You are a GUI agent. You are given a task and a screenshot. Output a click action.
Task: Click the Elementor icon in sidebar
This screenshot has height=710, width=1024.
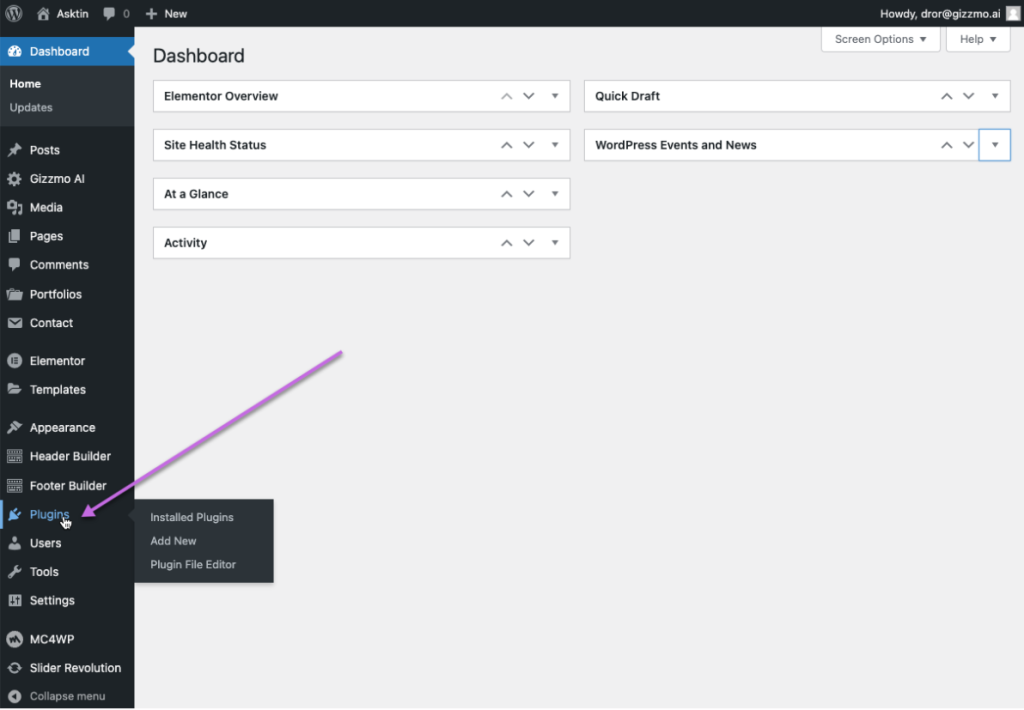pos(14,361)
